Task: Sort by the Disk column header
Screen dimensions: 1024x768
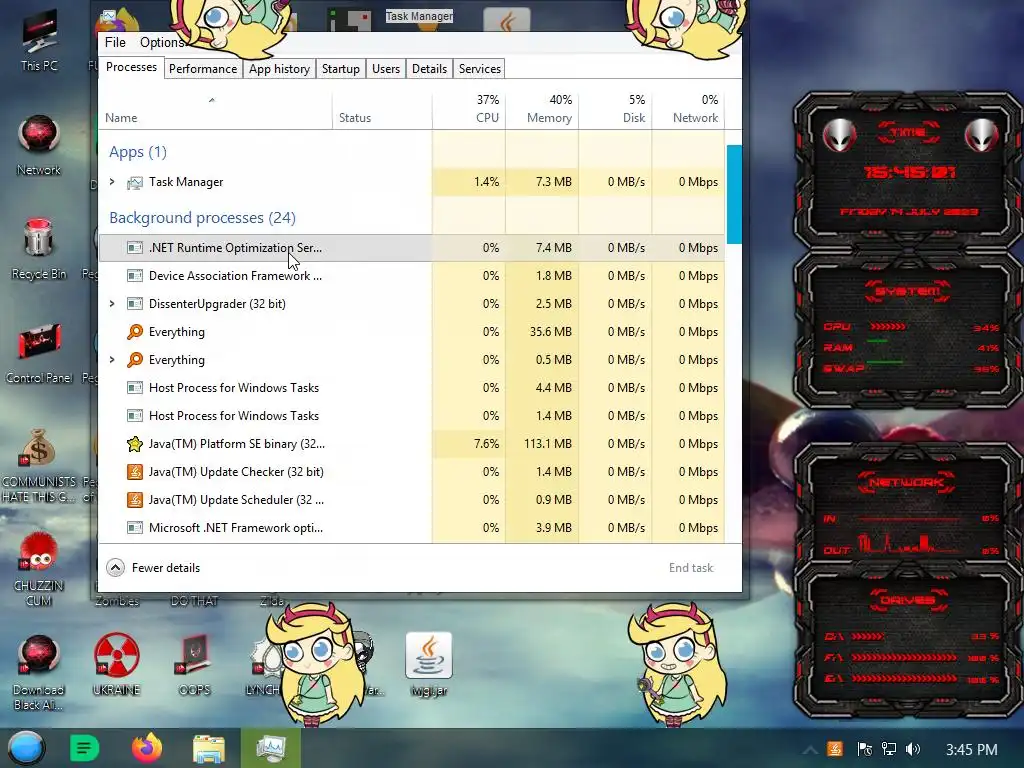Action: [615, 111]
